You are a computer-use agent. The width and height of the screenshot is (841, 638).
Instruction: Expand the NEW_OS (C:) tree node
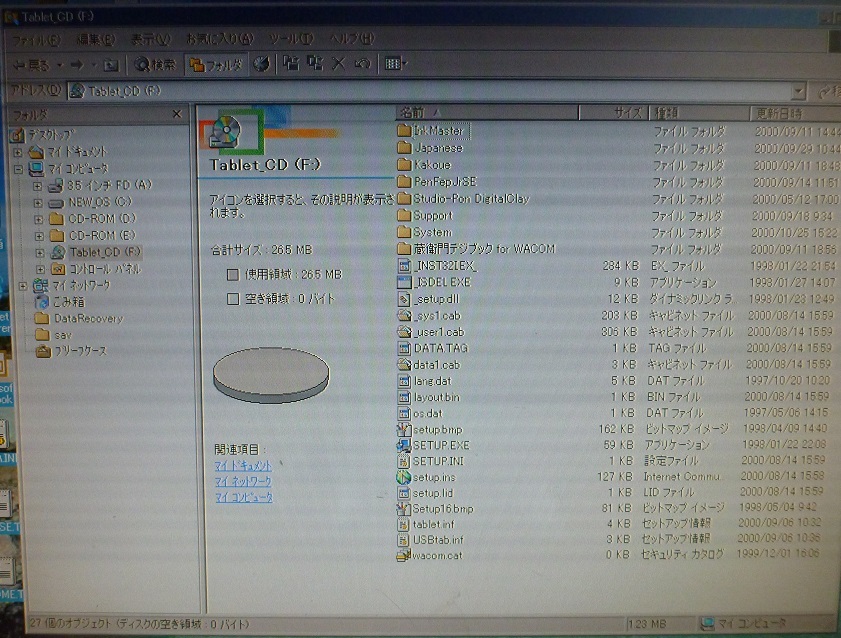tap(38, 203)
